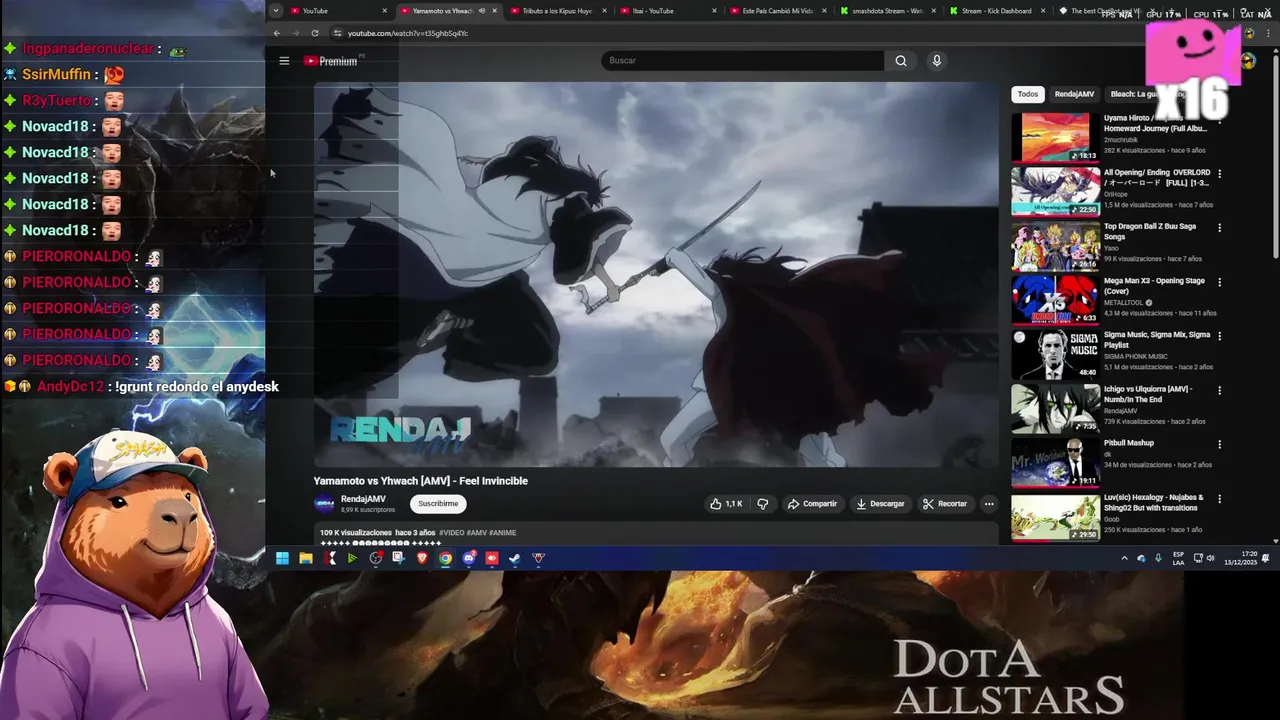Click the video player area
The image size is (1280, 720).
656,274
